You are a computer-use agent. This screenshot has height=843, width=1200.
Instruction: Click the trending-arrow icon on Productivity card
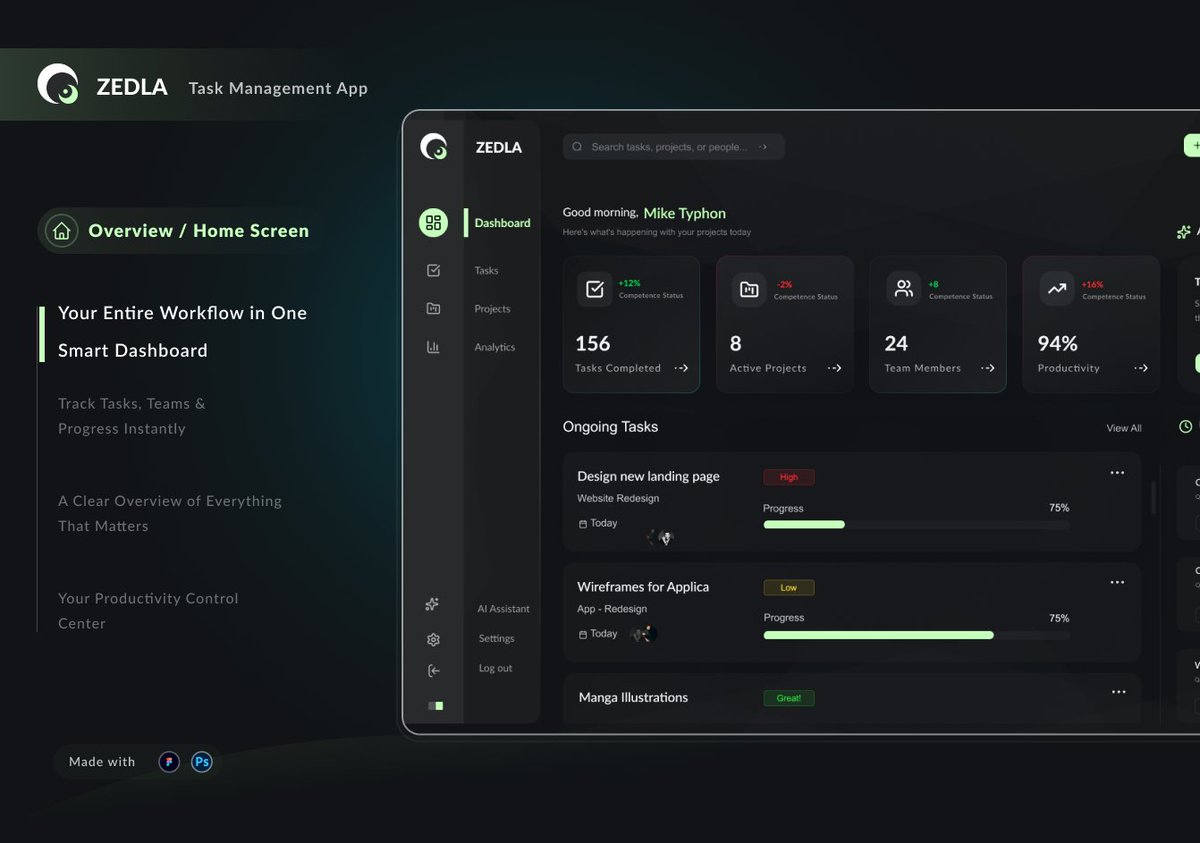point(1056,289)
